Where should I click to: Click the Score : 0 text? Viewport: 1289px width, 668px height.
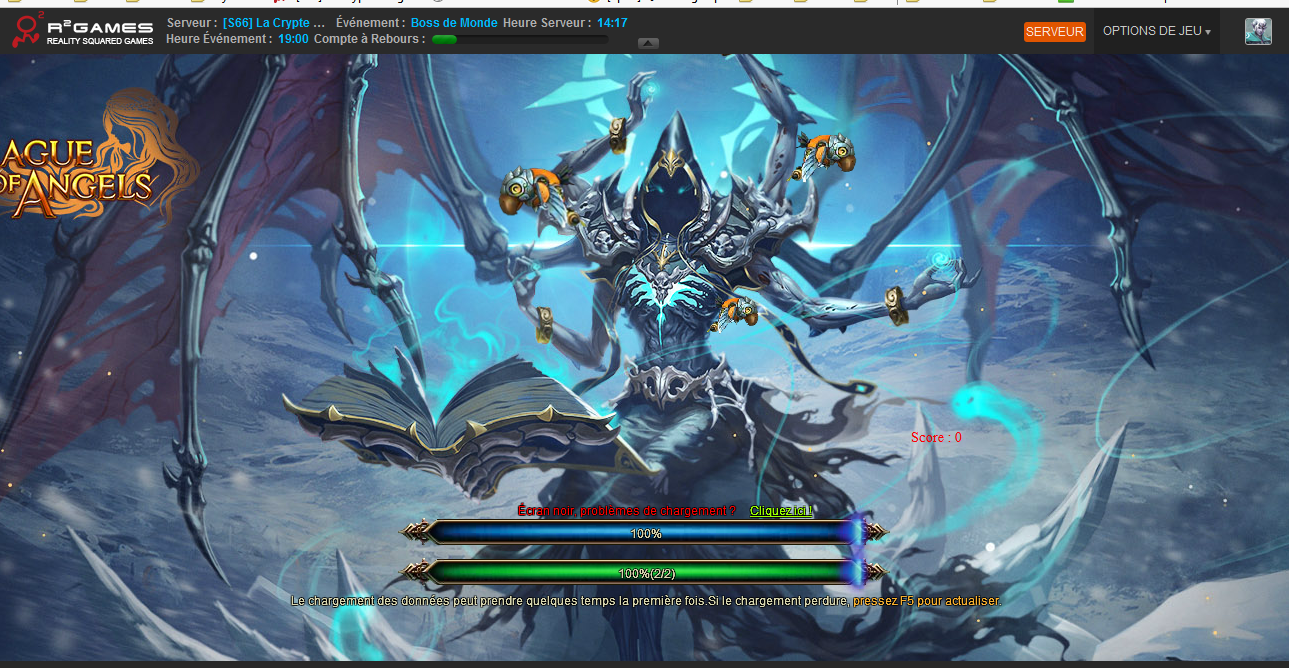pos(936,438)
